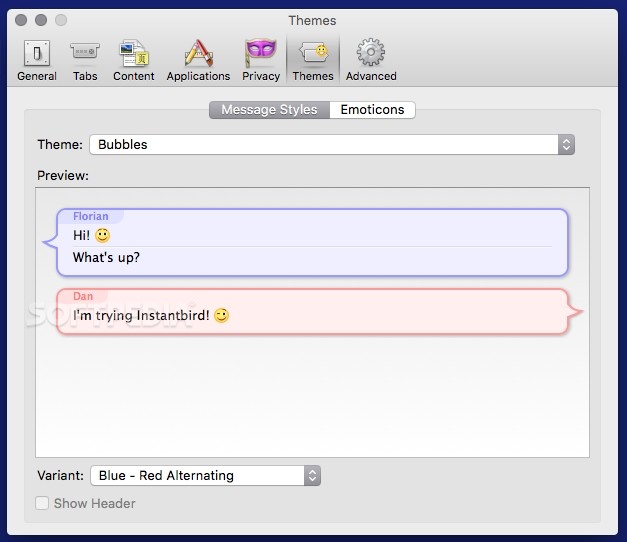Open the Theme dropdown showing Bubbles
The width and height of the screenshot is (627, 542).
332,144
